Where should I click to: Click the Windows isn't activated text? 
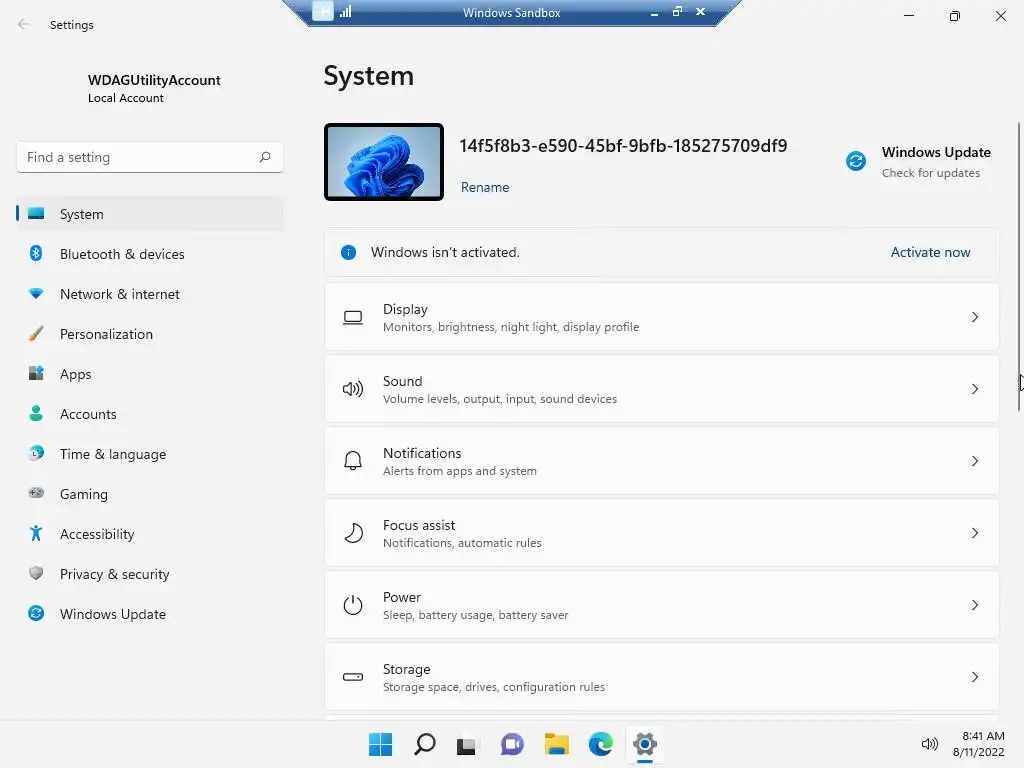pyautogui.click(x=445, y=252)
